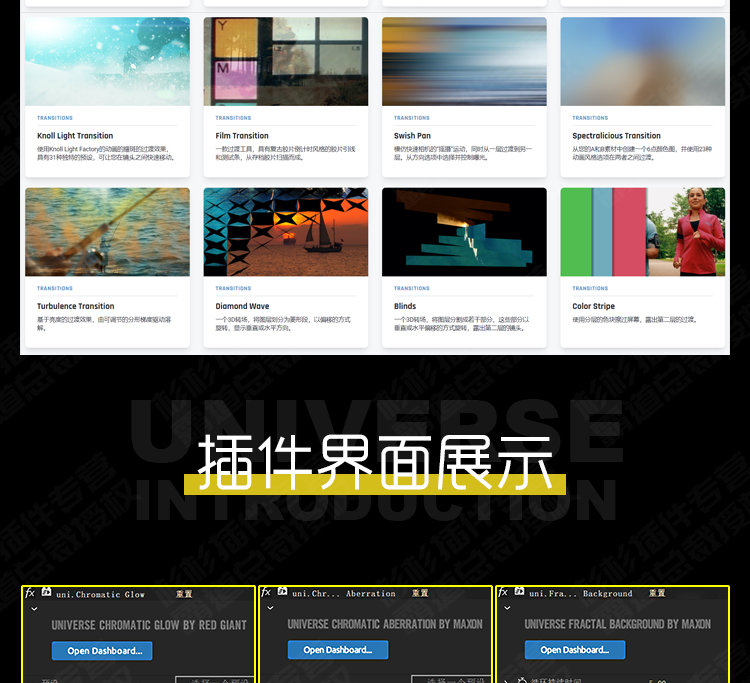Collapse the Chromatic Aberration effect group chevron

(270, 608)
